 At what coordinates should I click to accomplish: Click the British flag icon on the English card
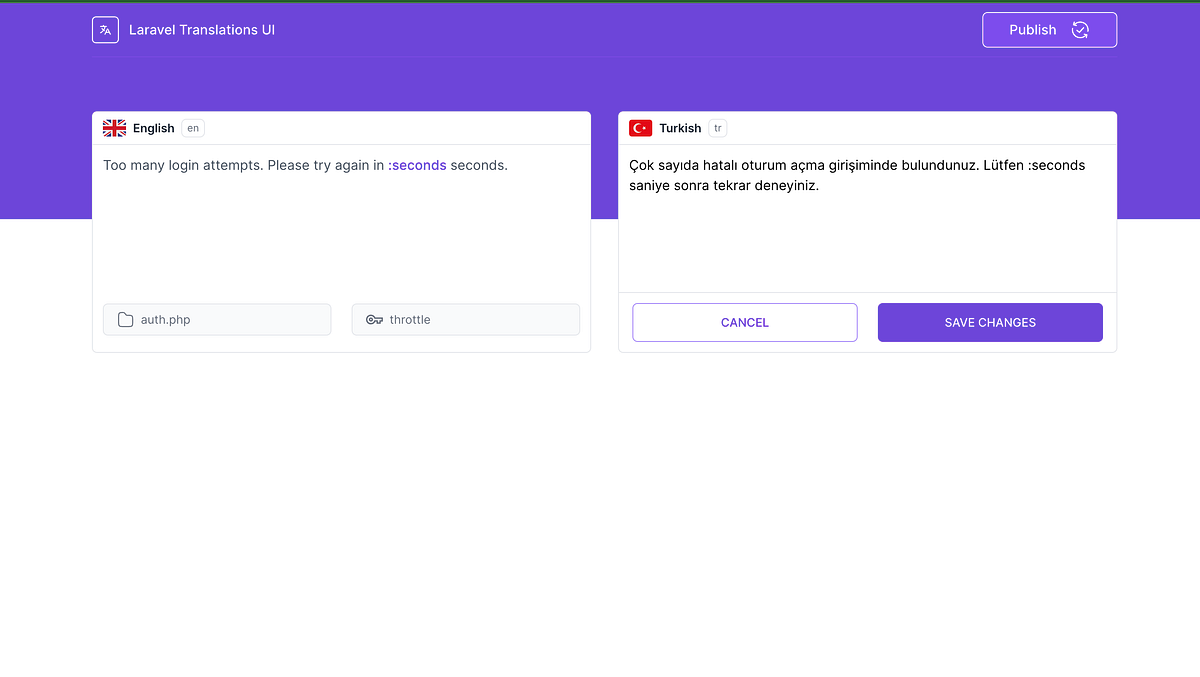[114, 128]
